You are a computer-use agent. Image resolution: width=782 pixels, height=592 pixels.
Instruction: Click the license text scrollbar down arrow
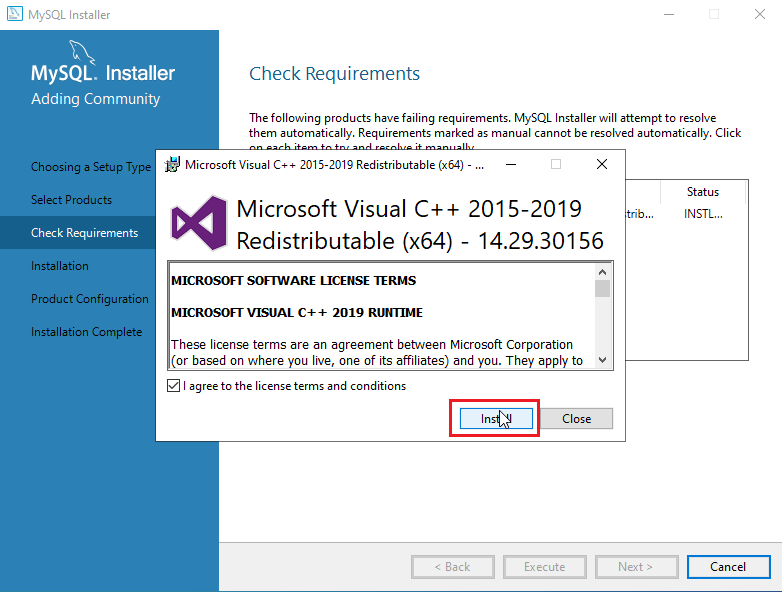(602, 360)
